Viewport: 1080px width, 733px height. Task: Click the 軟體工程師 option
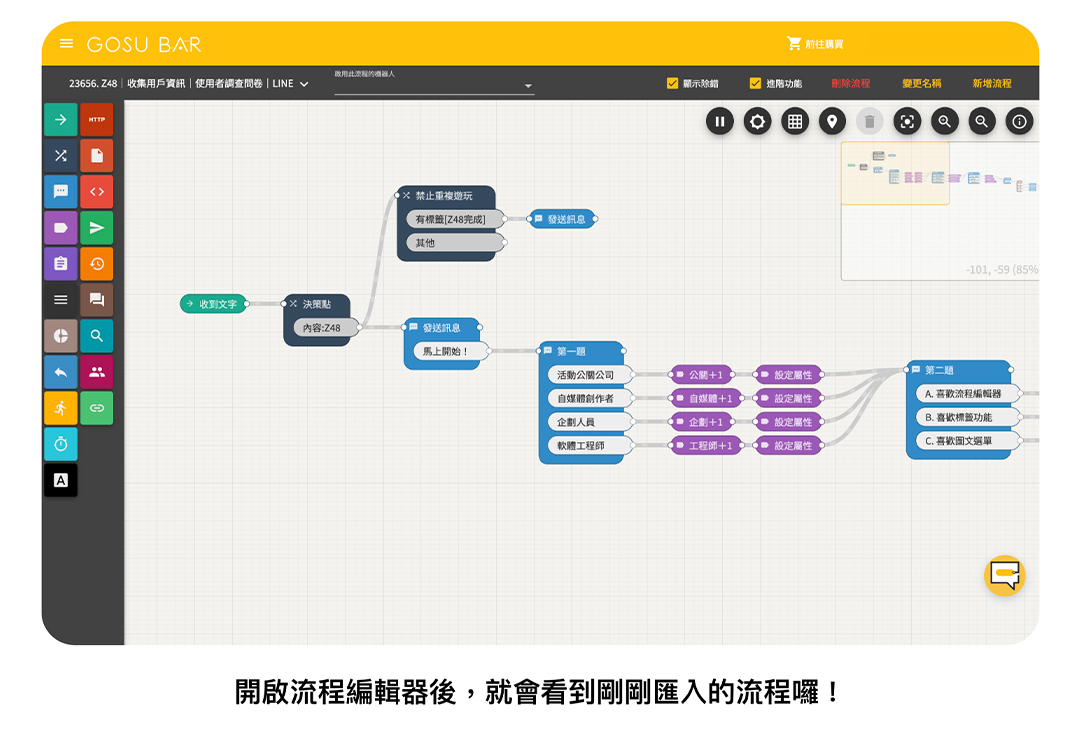click(590, 446)
